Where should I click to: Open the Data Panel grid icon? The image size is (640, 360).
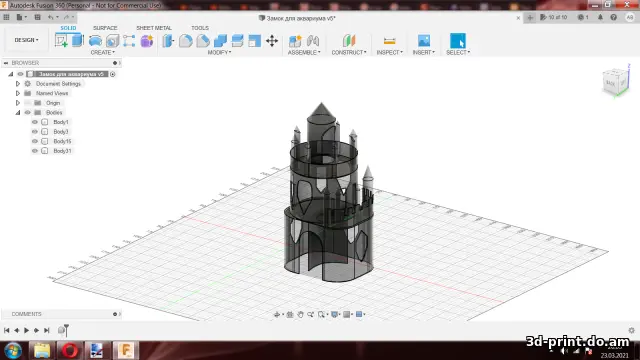[6, 17]
